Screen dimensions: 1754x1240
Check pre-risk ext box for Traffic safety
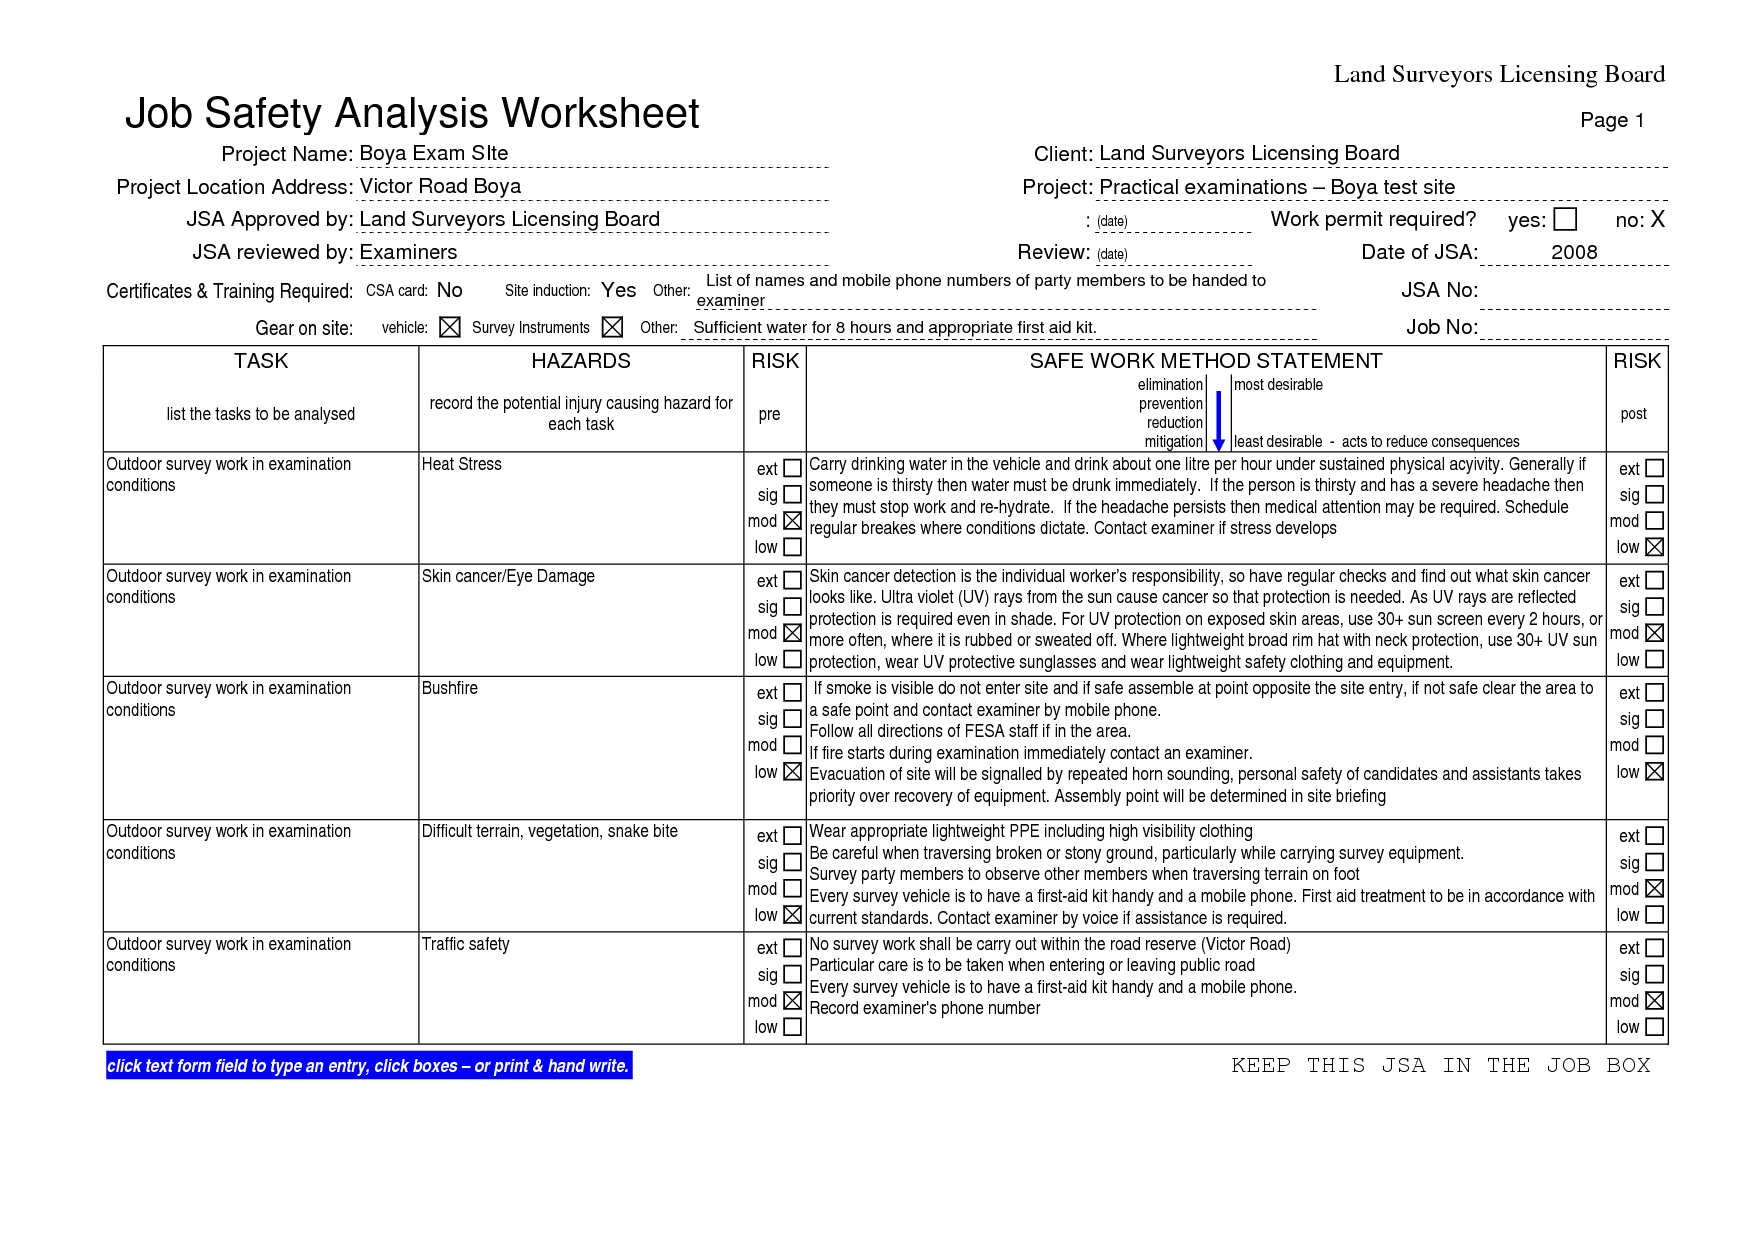793,947
